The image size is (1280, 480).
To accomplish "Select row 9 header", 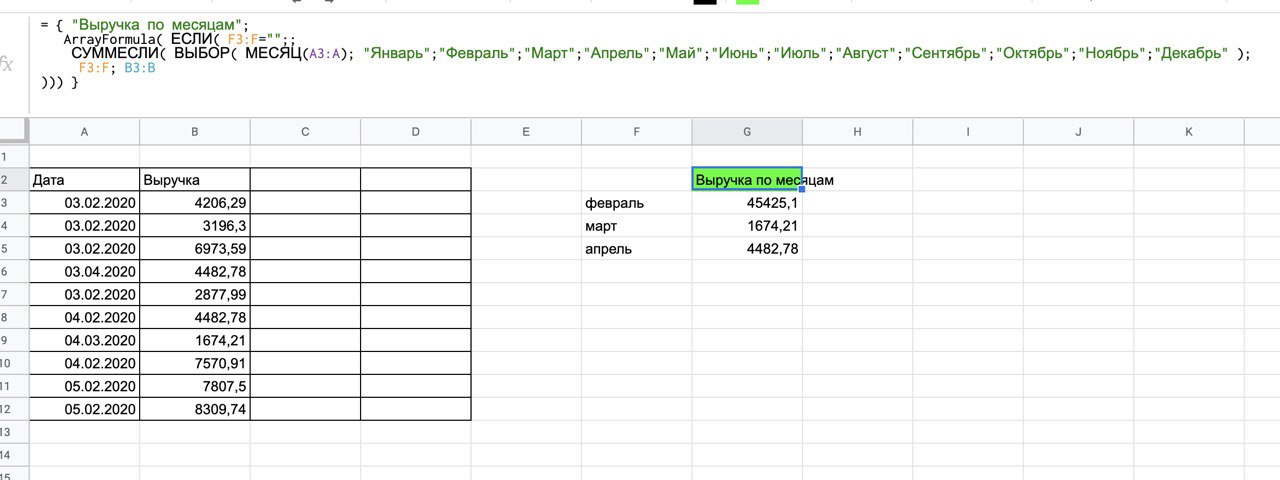I will click(x=14, y=341).
